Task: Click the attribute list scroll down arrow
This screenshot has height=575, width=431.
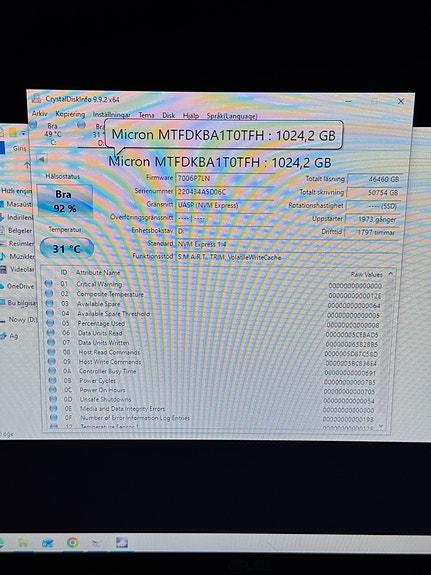Action: pos(381,426)
